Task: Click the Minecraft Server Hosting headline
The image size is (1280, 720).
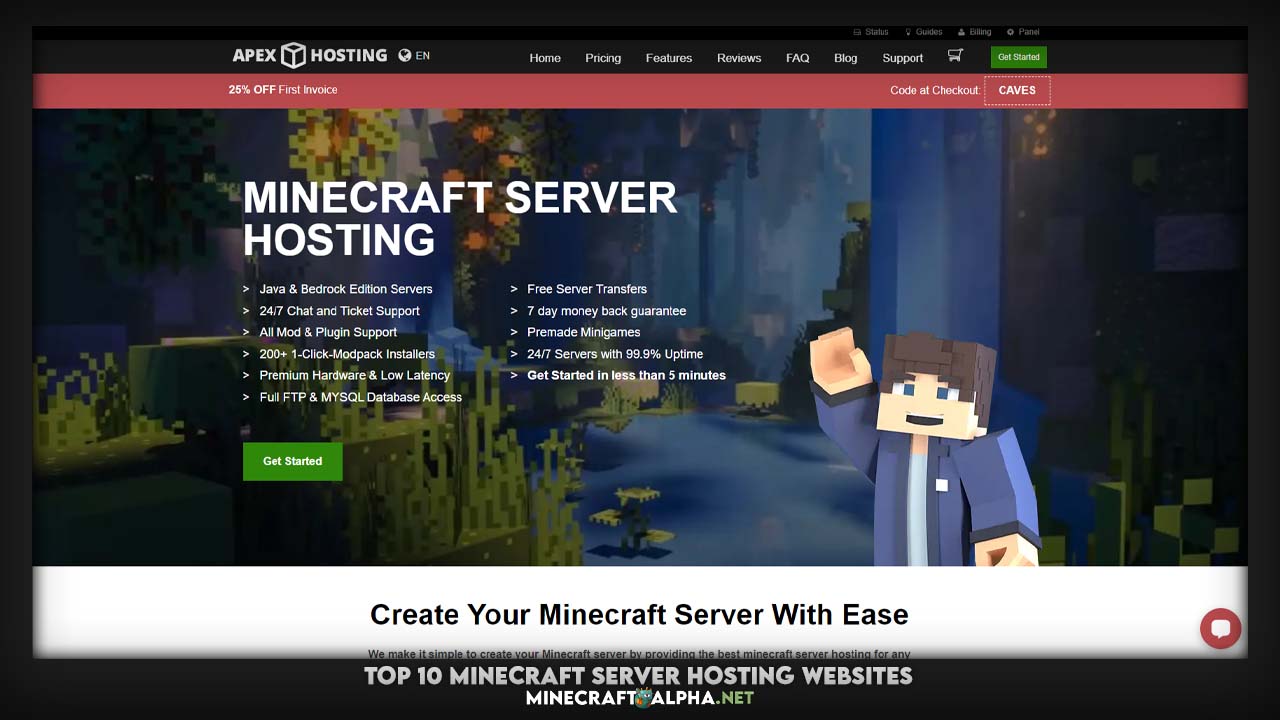Action: (x=460, y=219)
